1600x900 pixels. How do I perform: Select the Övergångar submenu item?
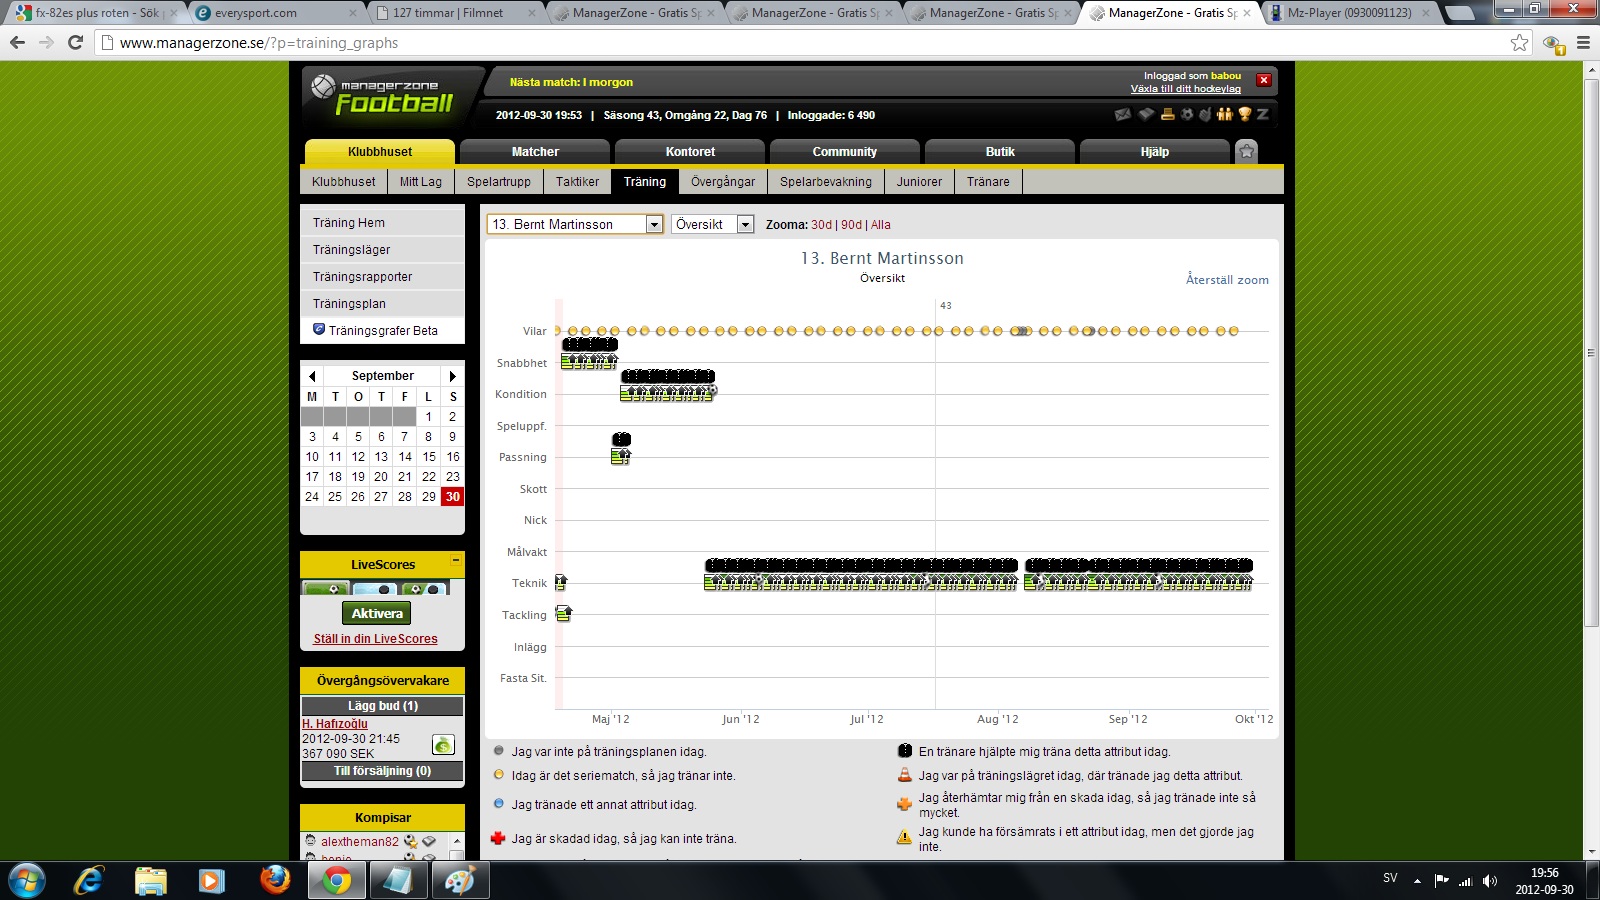click(723, 182)
